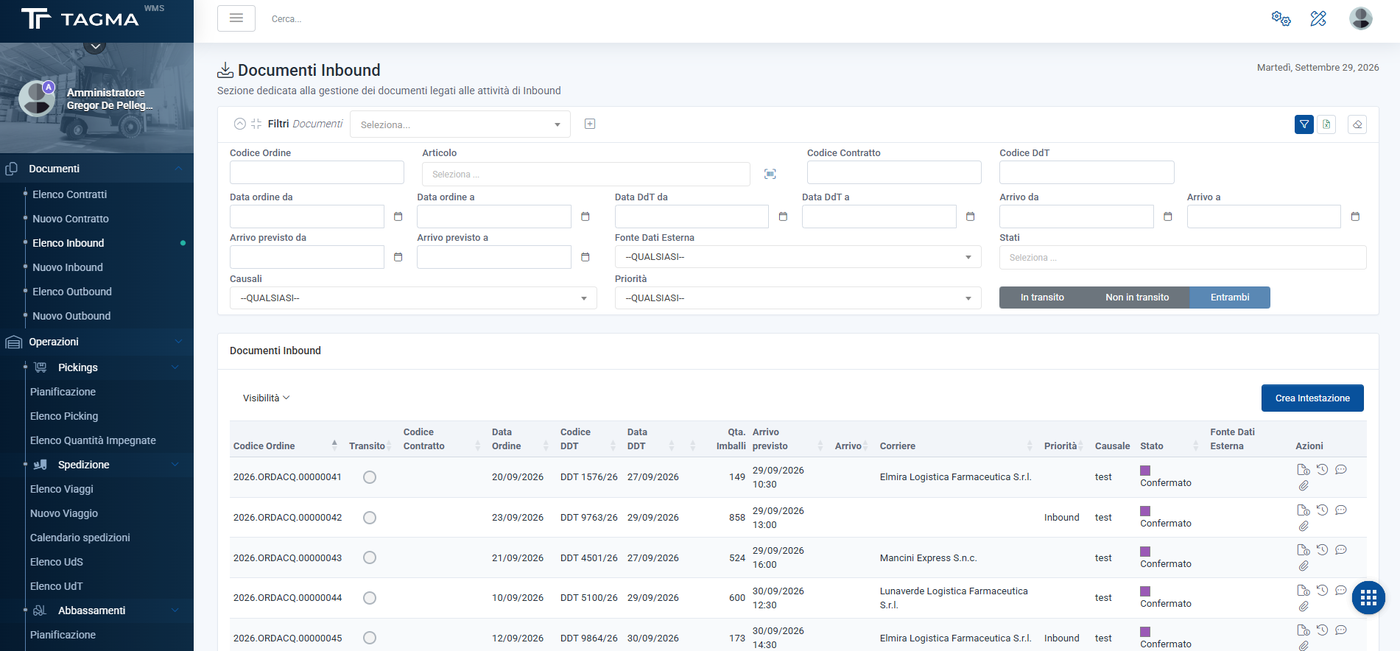Open the DDT 1576/26 link

coord(589,477)
